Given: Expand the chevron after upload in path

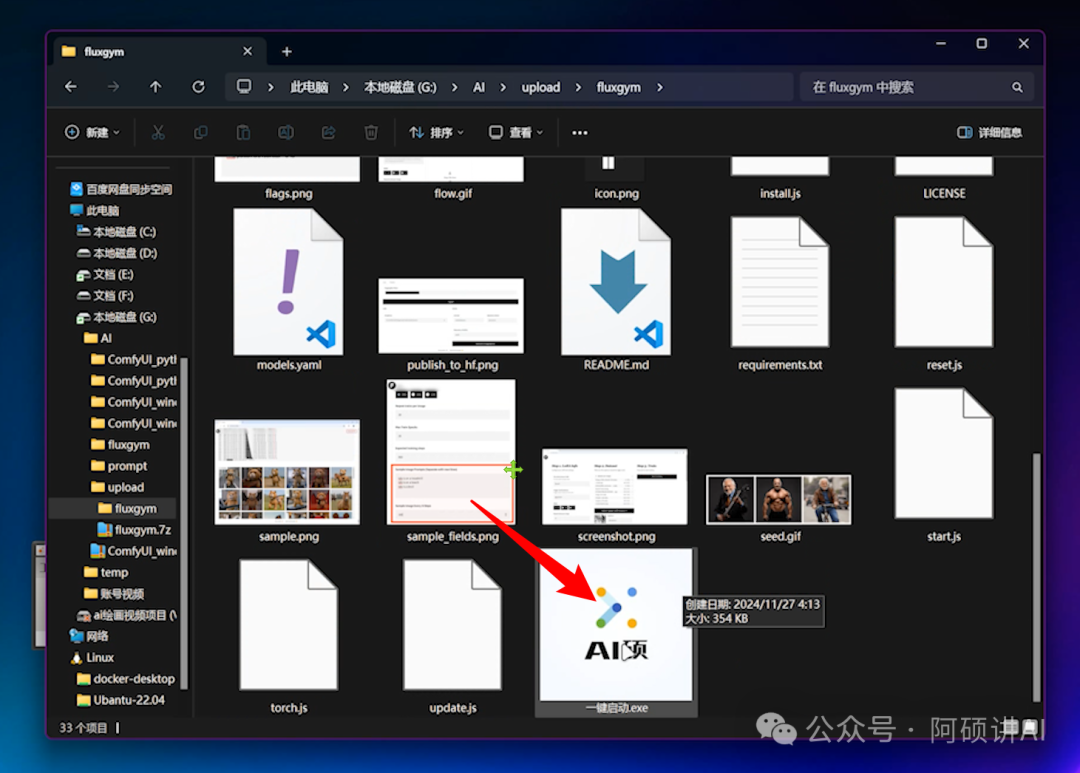Looking at the screenshot, I should [x=579, y=87].
